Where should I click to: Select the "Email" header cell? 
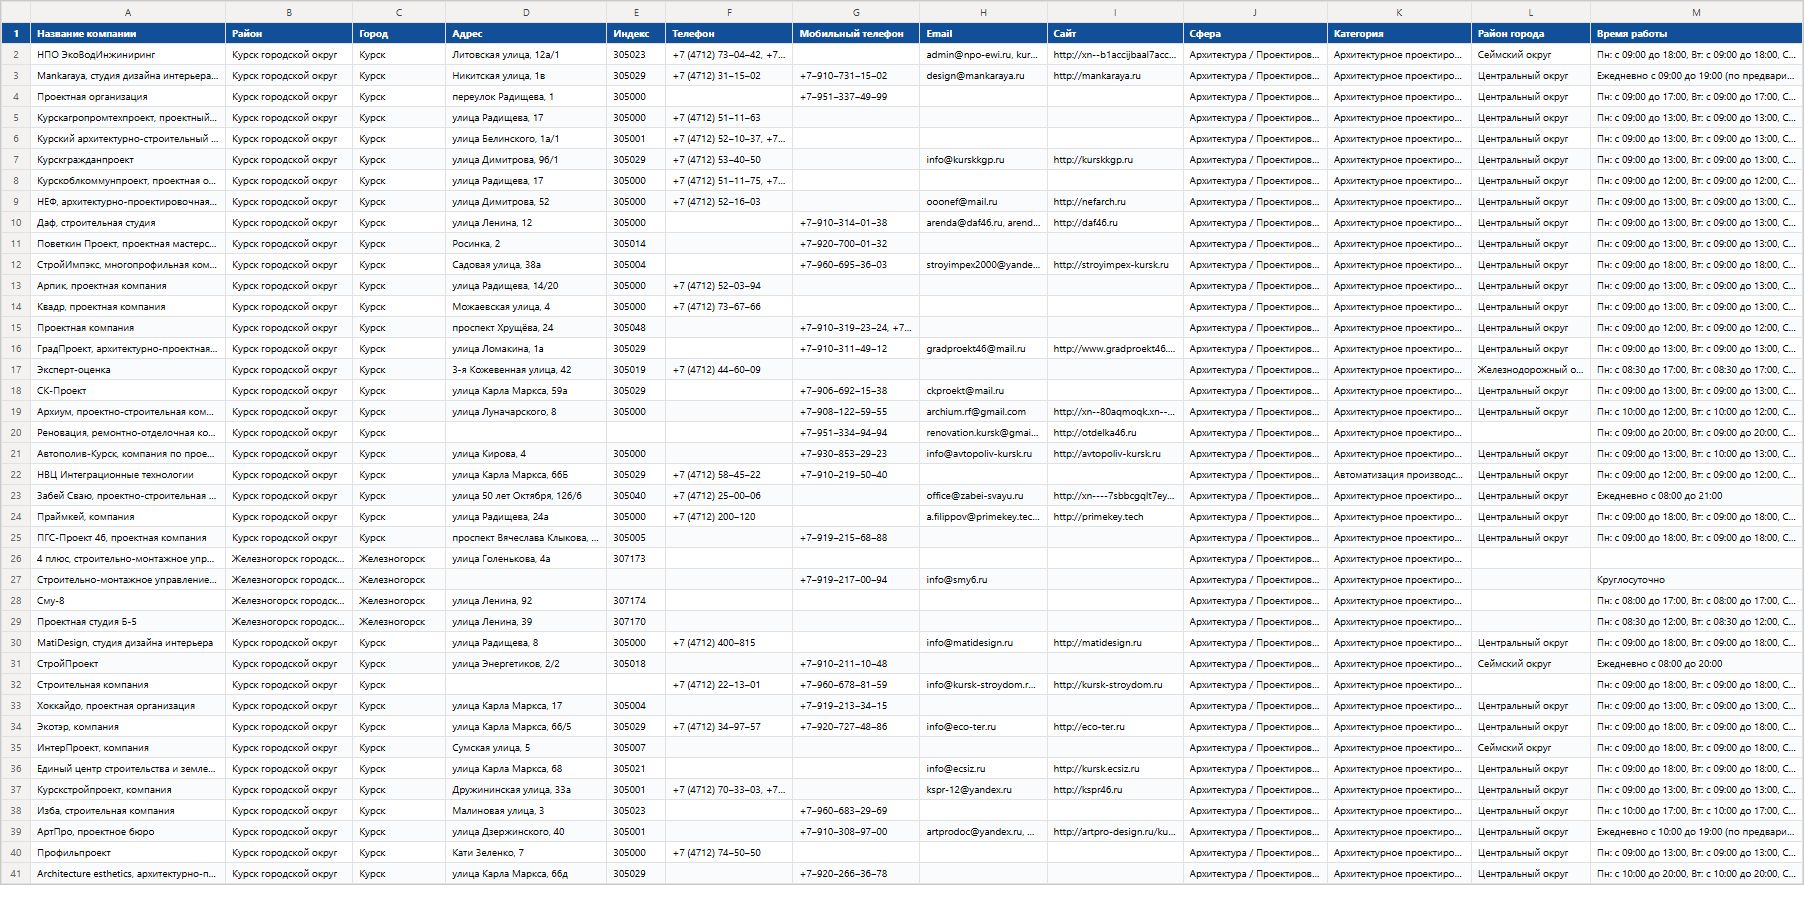[x=983, y=33]
